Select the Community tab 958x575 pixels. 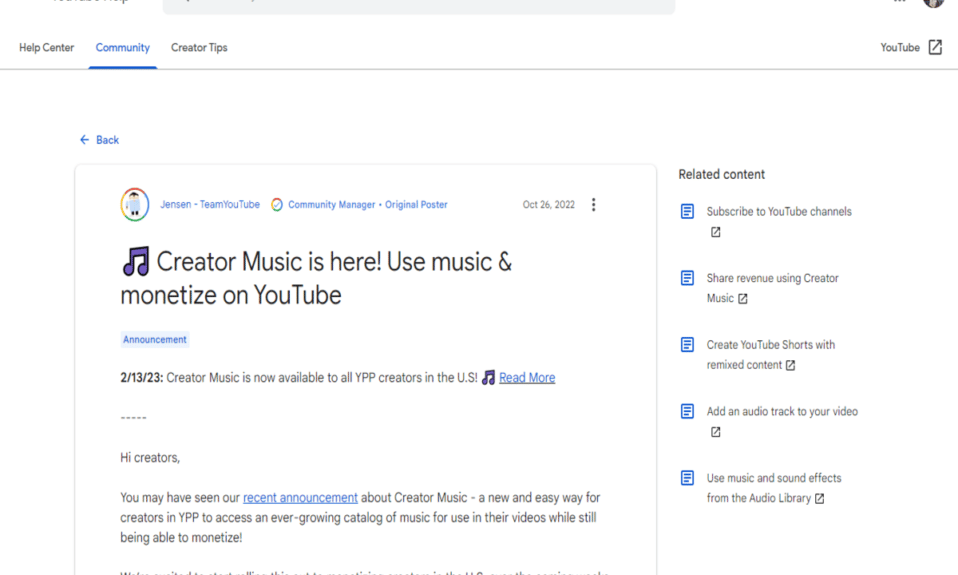click(x=122, y=48)
